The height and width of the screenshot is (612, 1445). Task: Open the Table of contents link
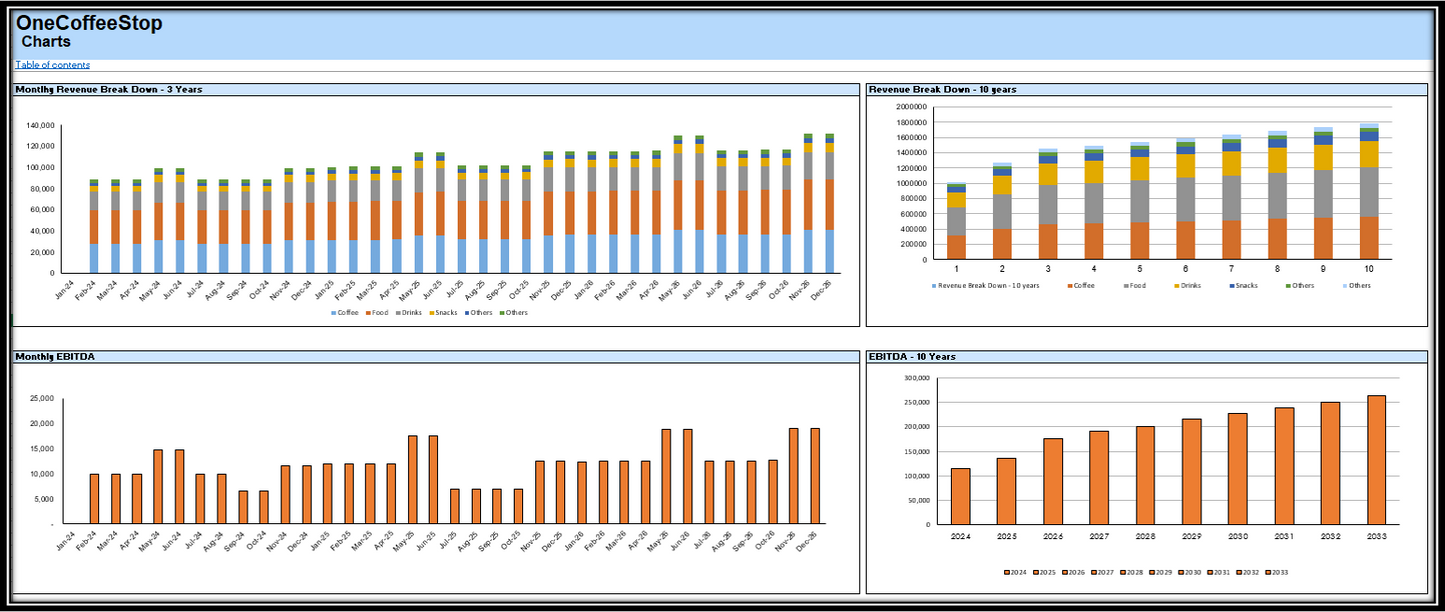click(x=52, y=65)
